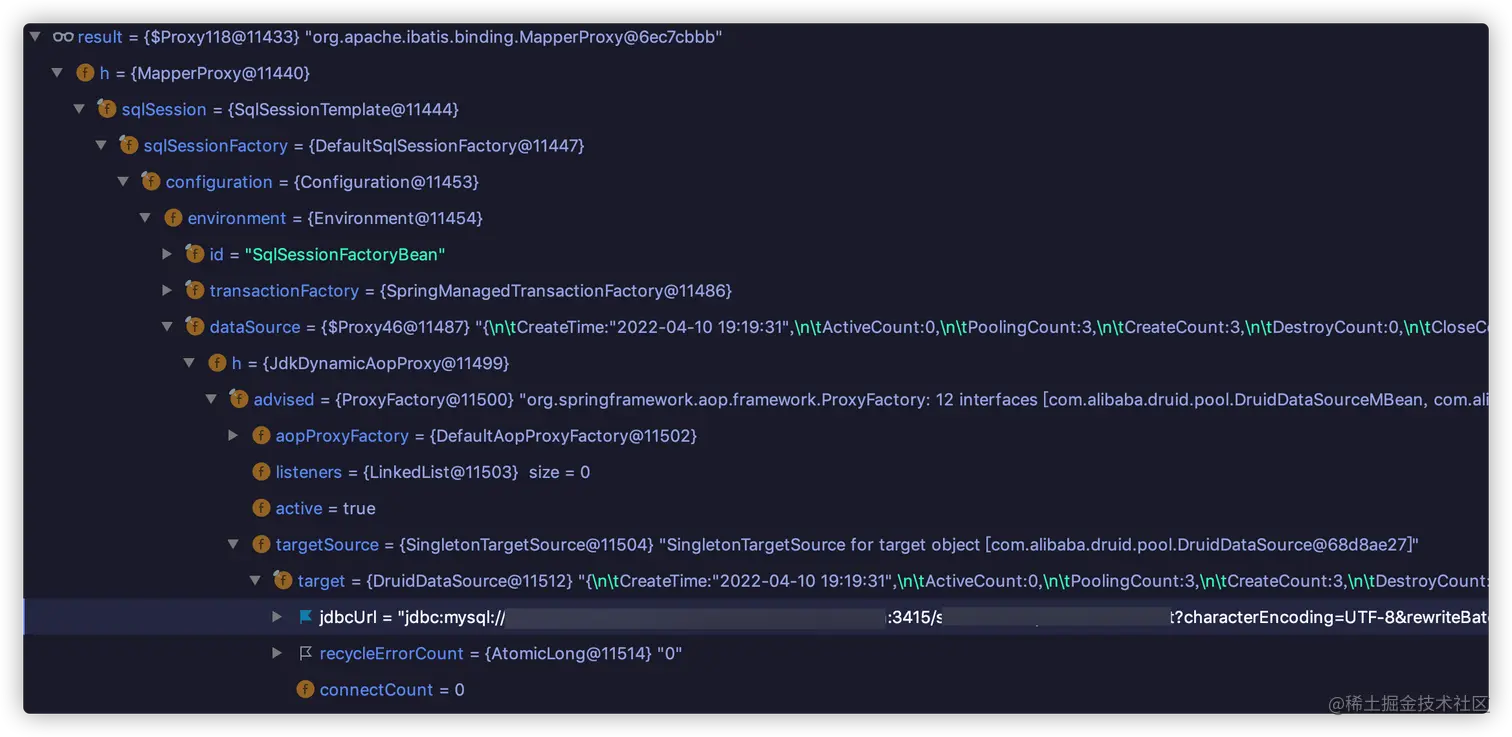The width and height of the screenshot is (1512, 737).
Task: Click the glasses watch icon beside result
Action: (63, 37)
